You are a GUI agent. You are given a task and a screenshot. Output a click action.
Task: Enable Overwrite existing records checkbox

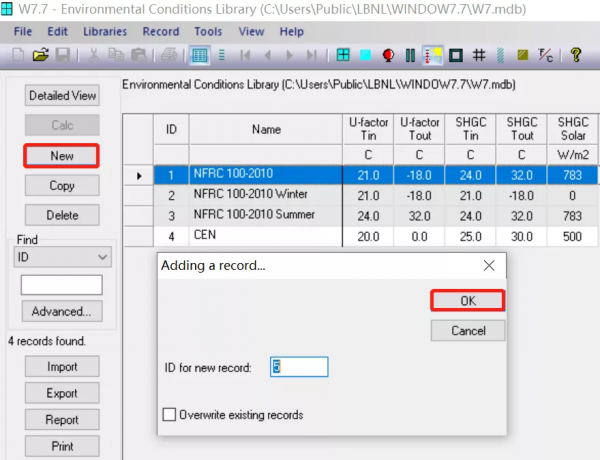point(169,414)
